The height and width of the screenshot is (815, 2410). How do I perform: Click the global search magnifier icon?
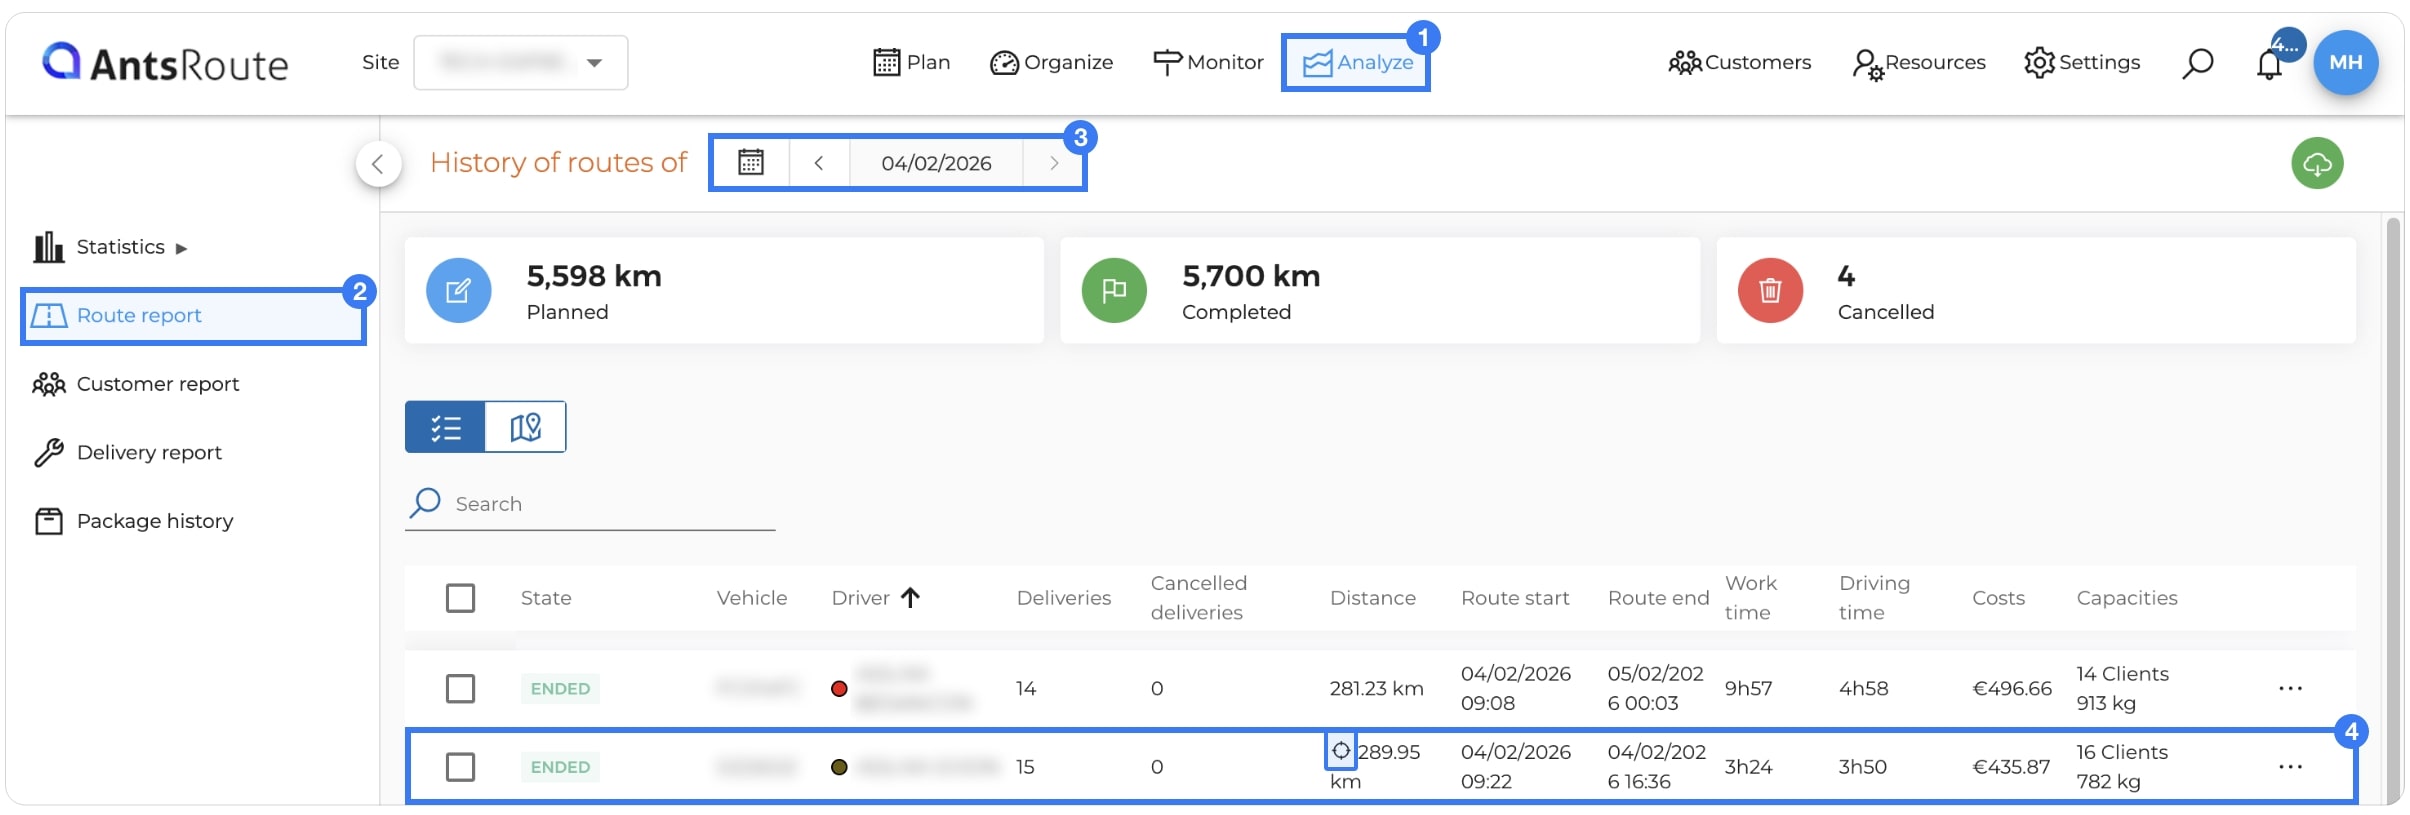coord(2197,63)
